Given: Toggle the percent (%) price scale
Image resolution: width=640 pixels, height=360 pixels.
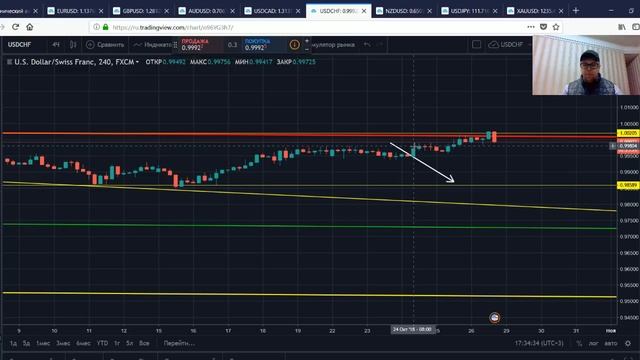Looking at the screenshot, I should coord(579,344).
